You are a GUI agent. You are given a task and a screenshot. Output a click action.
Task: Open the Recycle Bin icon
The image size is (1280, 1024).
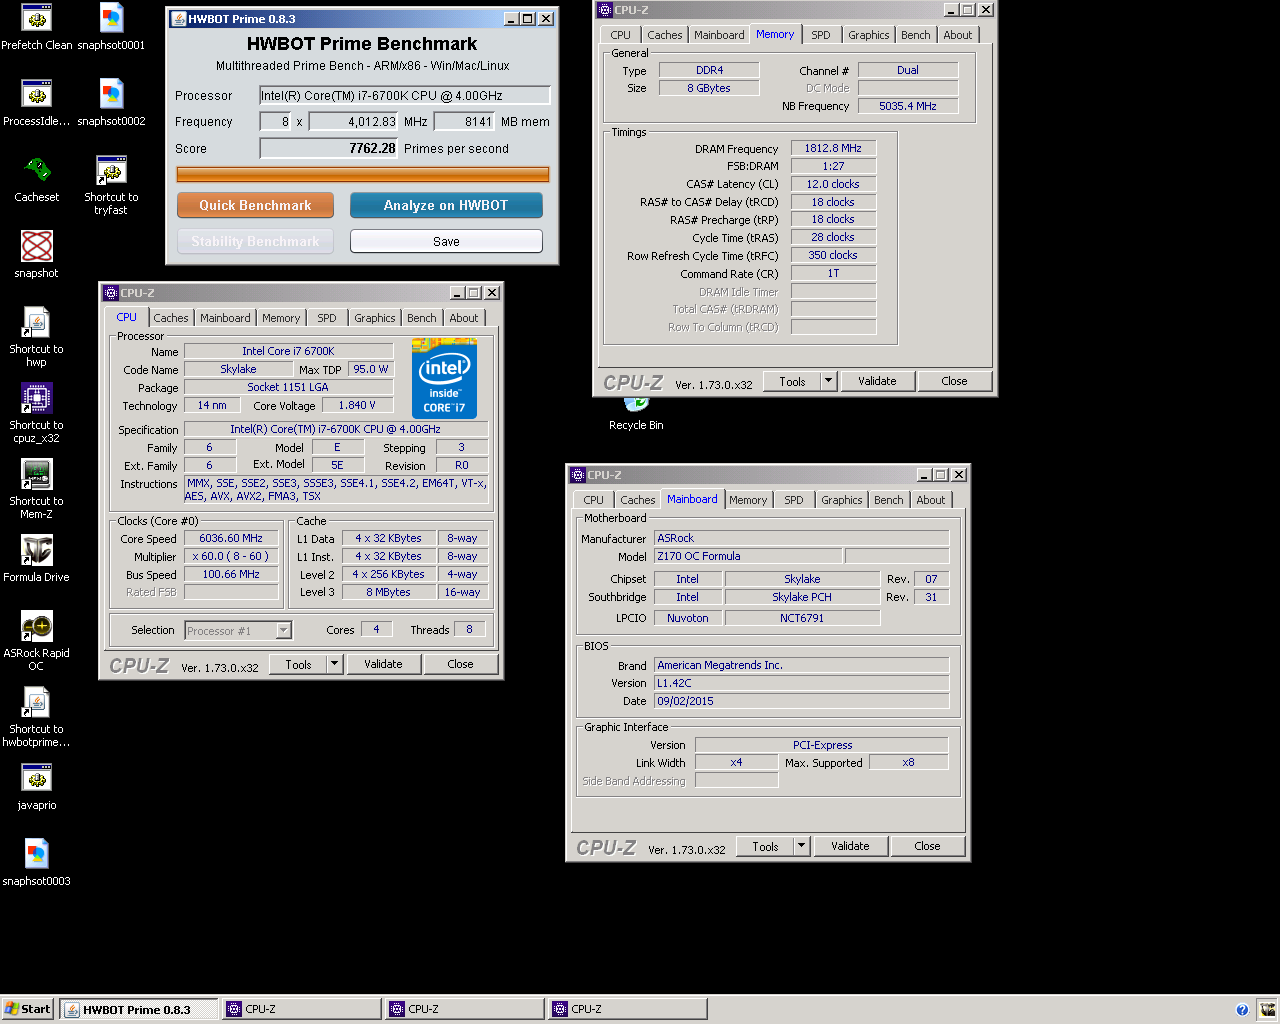tap(636, 414)
